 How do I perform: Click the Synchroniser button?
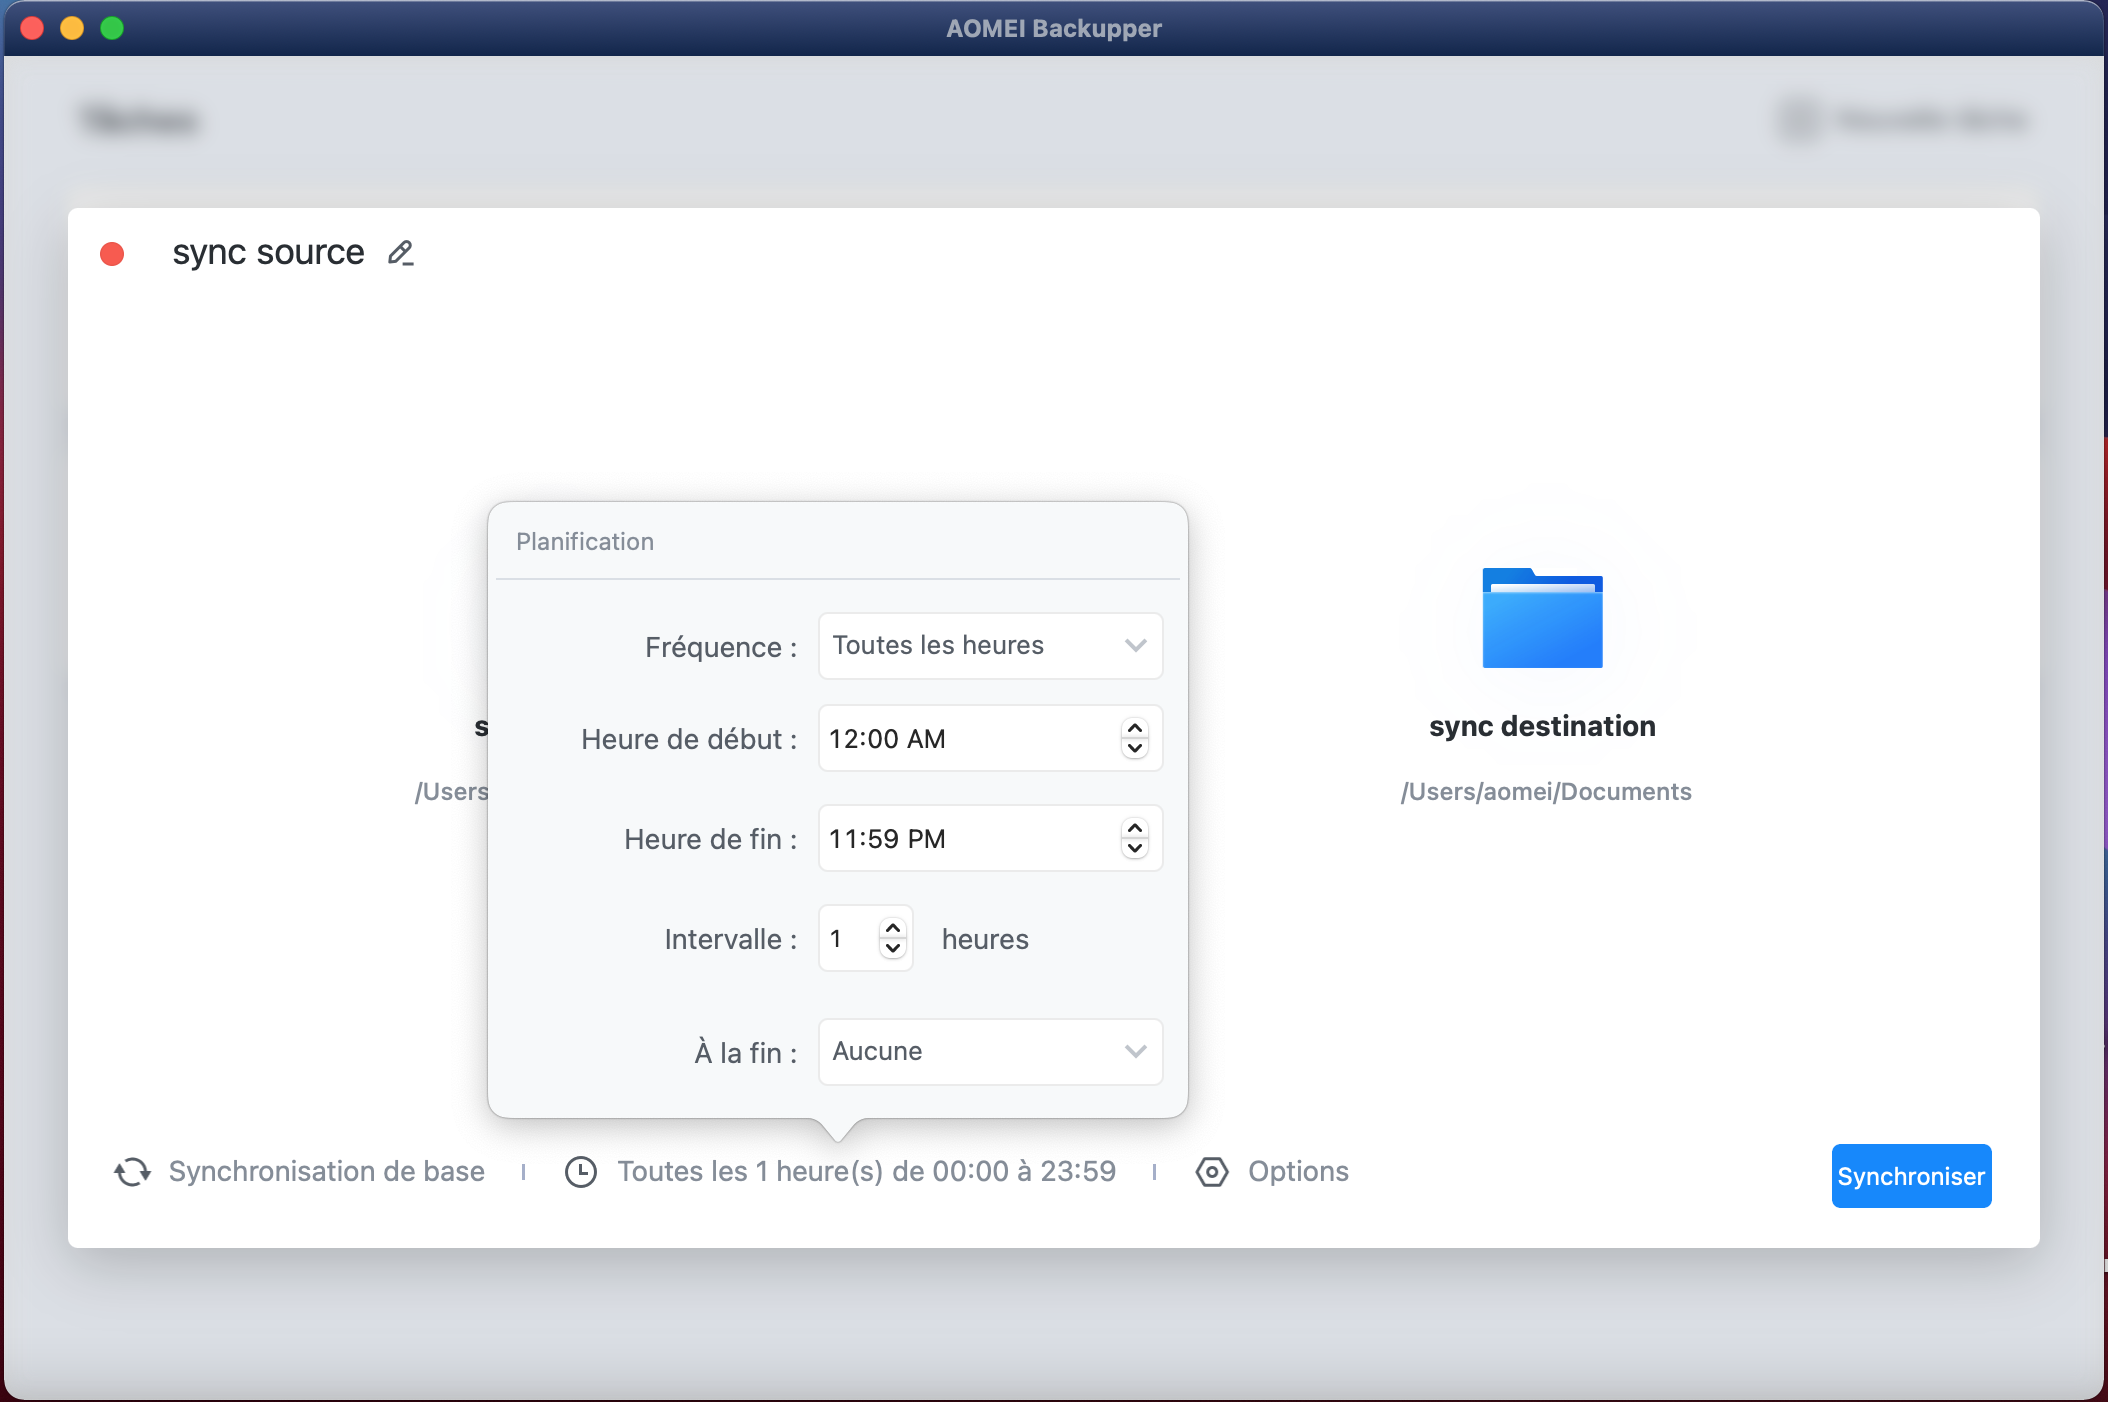(x=1910, y=1176)
